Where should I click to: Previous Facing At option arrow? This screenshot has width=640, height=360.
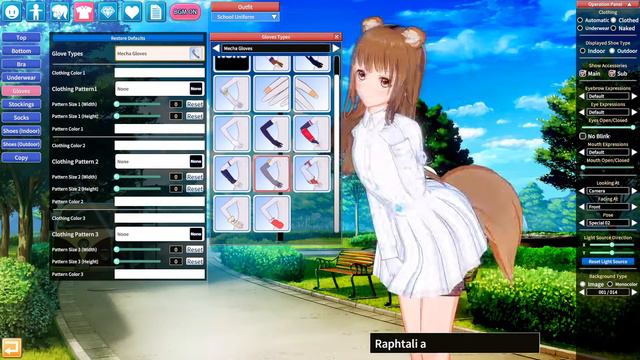tap(582, 207)
